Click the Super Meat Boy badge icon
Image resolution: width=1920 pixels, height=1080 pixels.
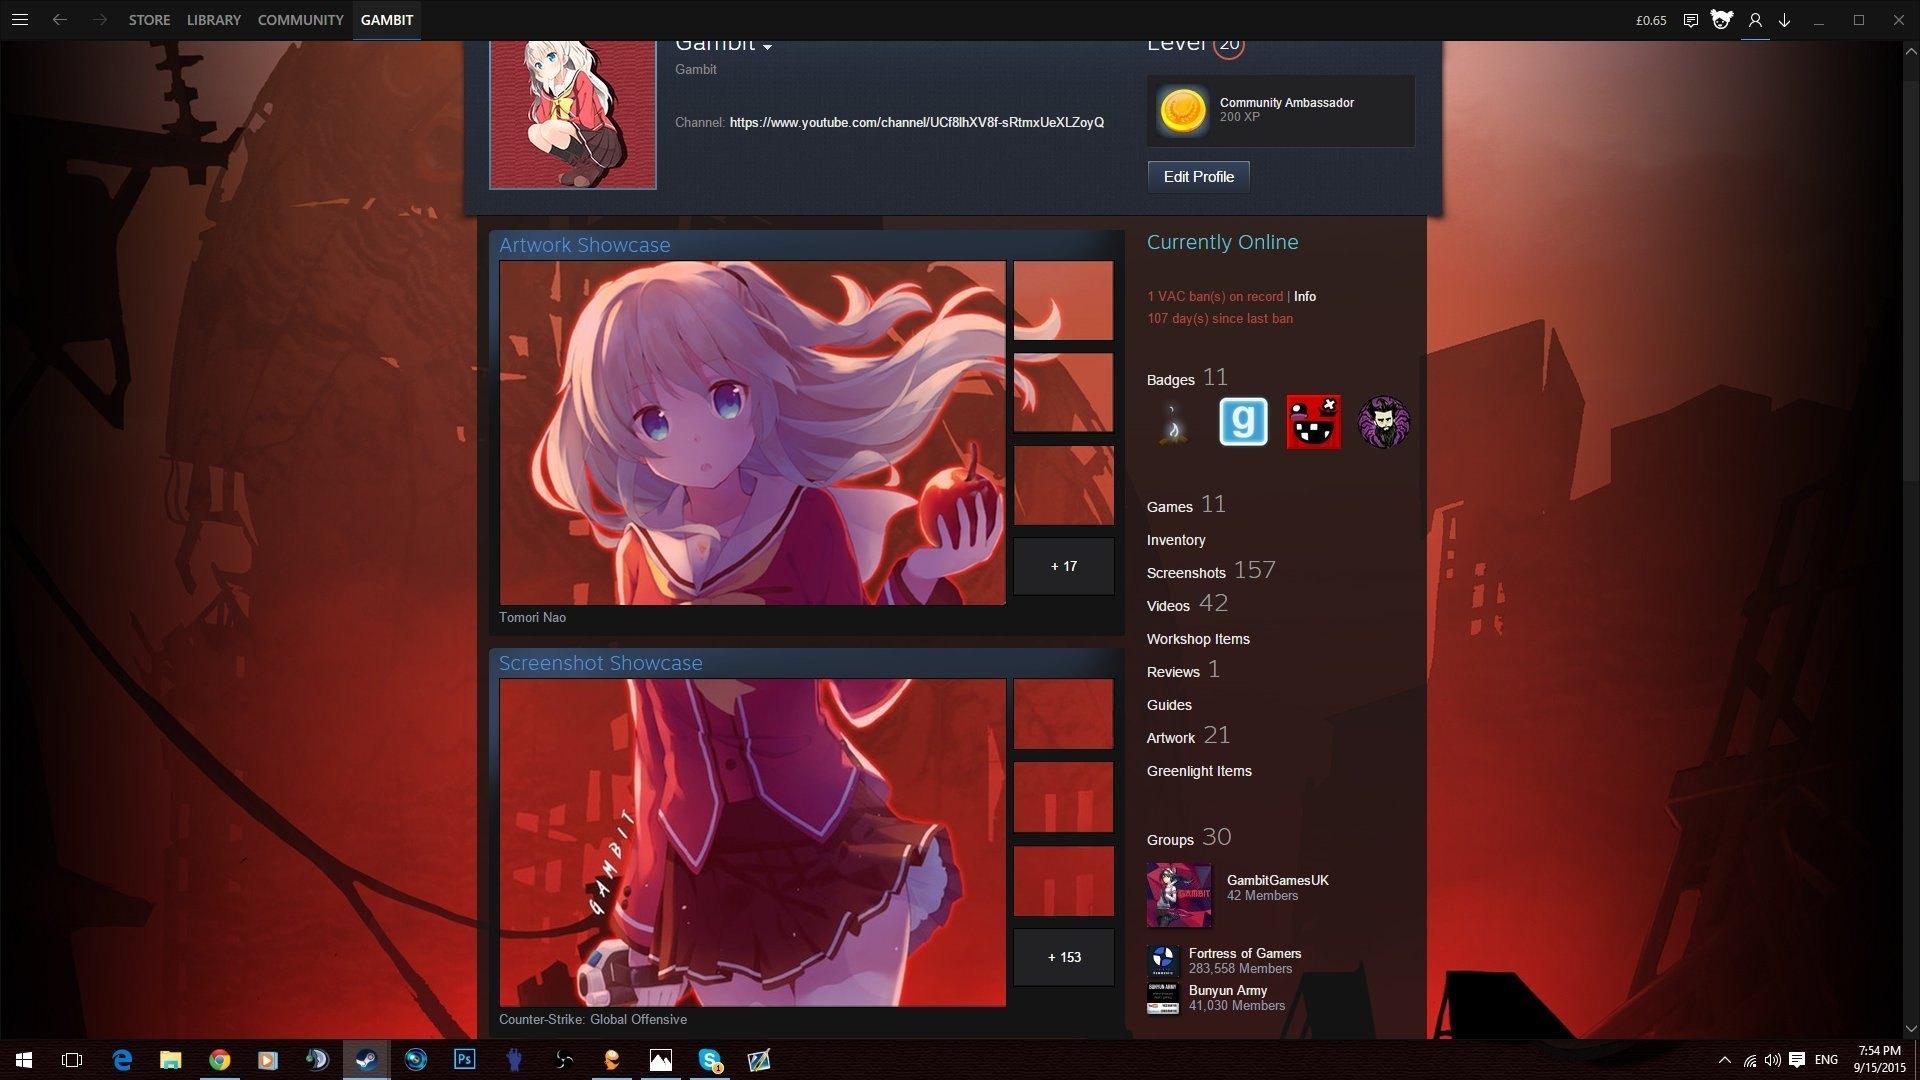tap(1313, 422)
